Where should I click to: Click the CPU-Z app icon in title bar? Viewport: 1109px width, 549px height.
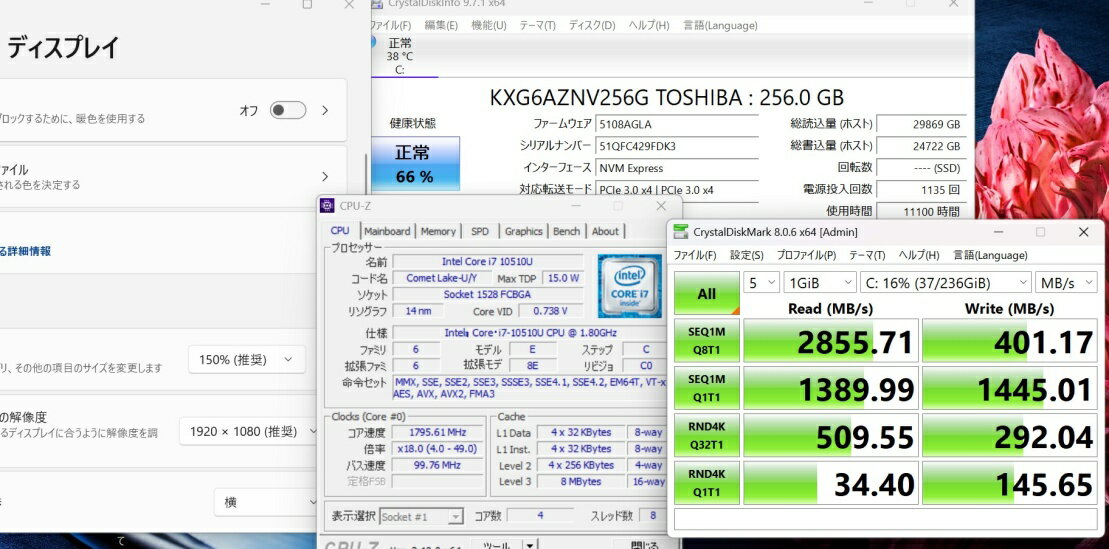(x=327, y=206)
